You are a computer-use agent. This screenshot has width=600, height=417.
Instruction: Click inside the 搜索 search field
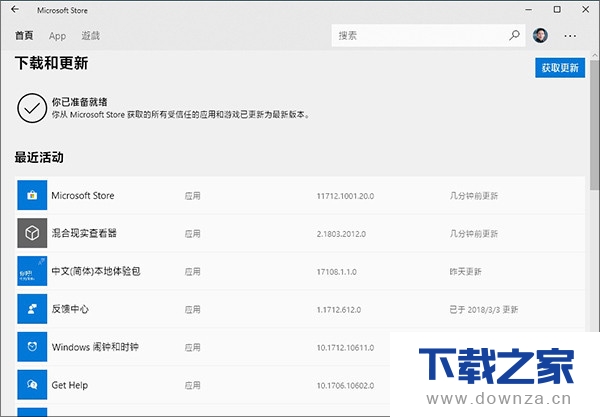pyautogui.click(x=420, y=35)
